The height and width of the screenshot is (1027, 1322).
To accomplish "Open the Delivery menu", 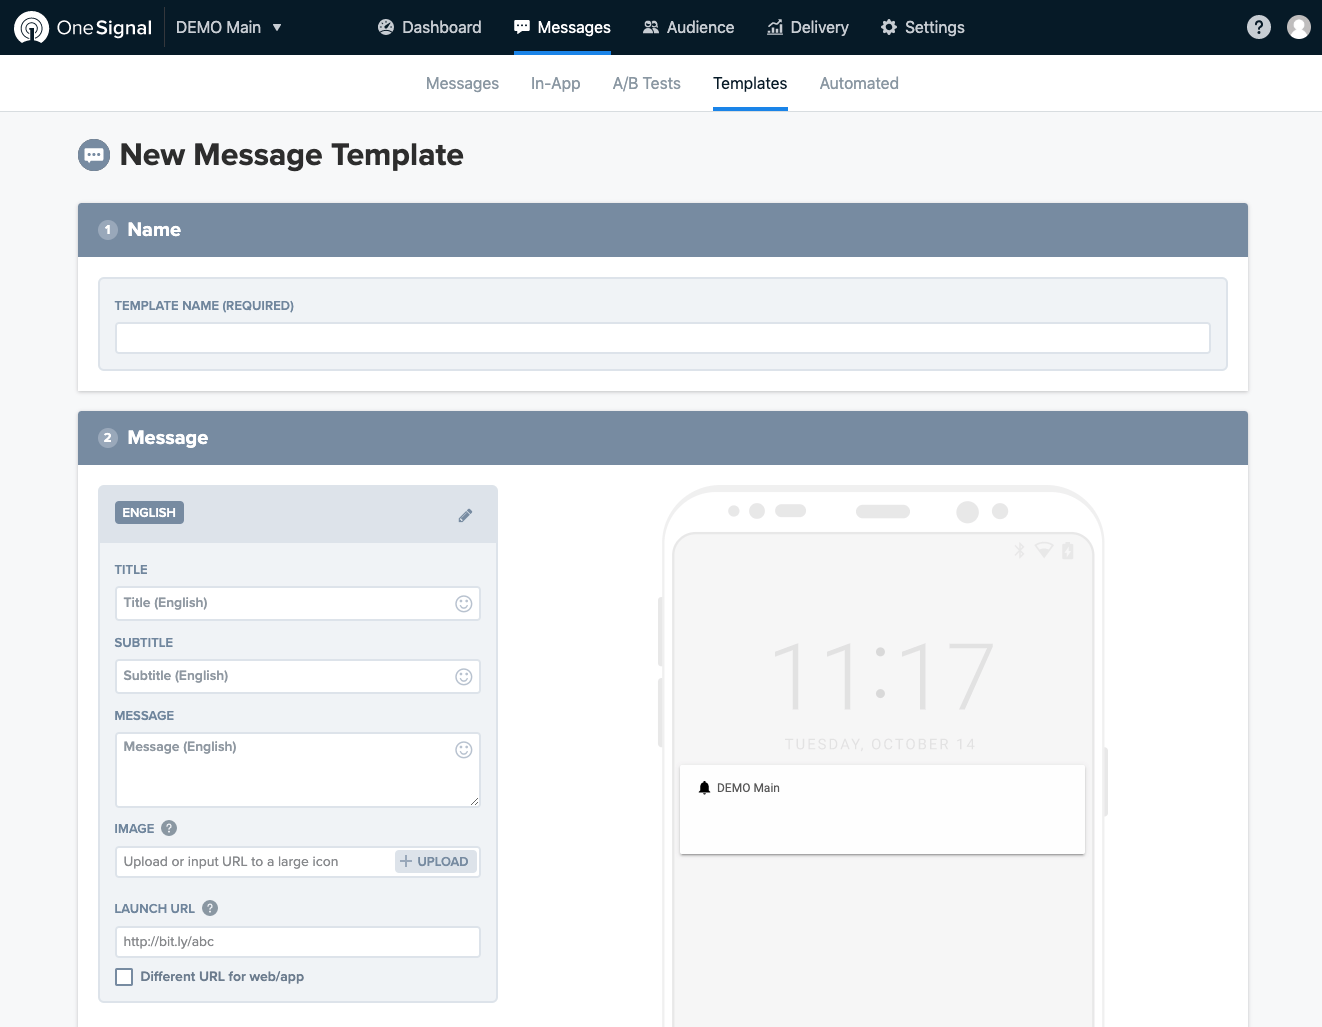I will tap(808, 27).
